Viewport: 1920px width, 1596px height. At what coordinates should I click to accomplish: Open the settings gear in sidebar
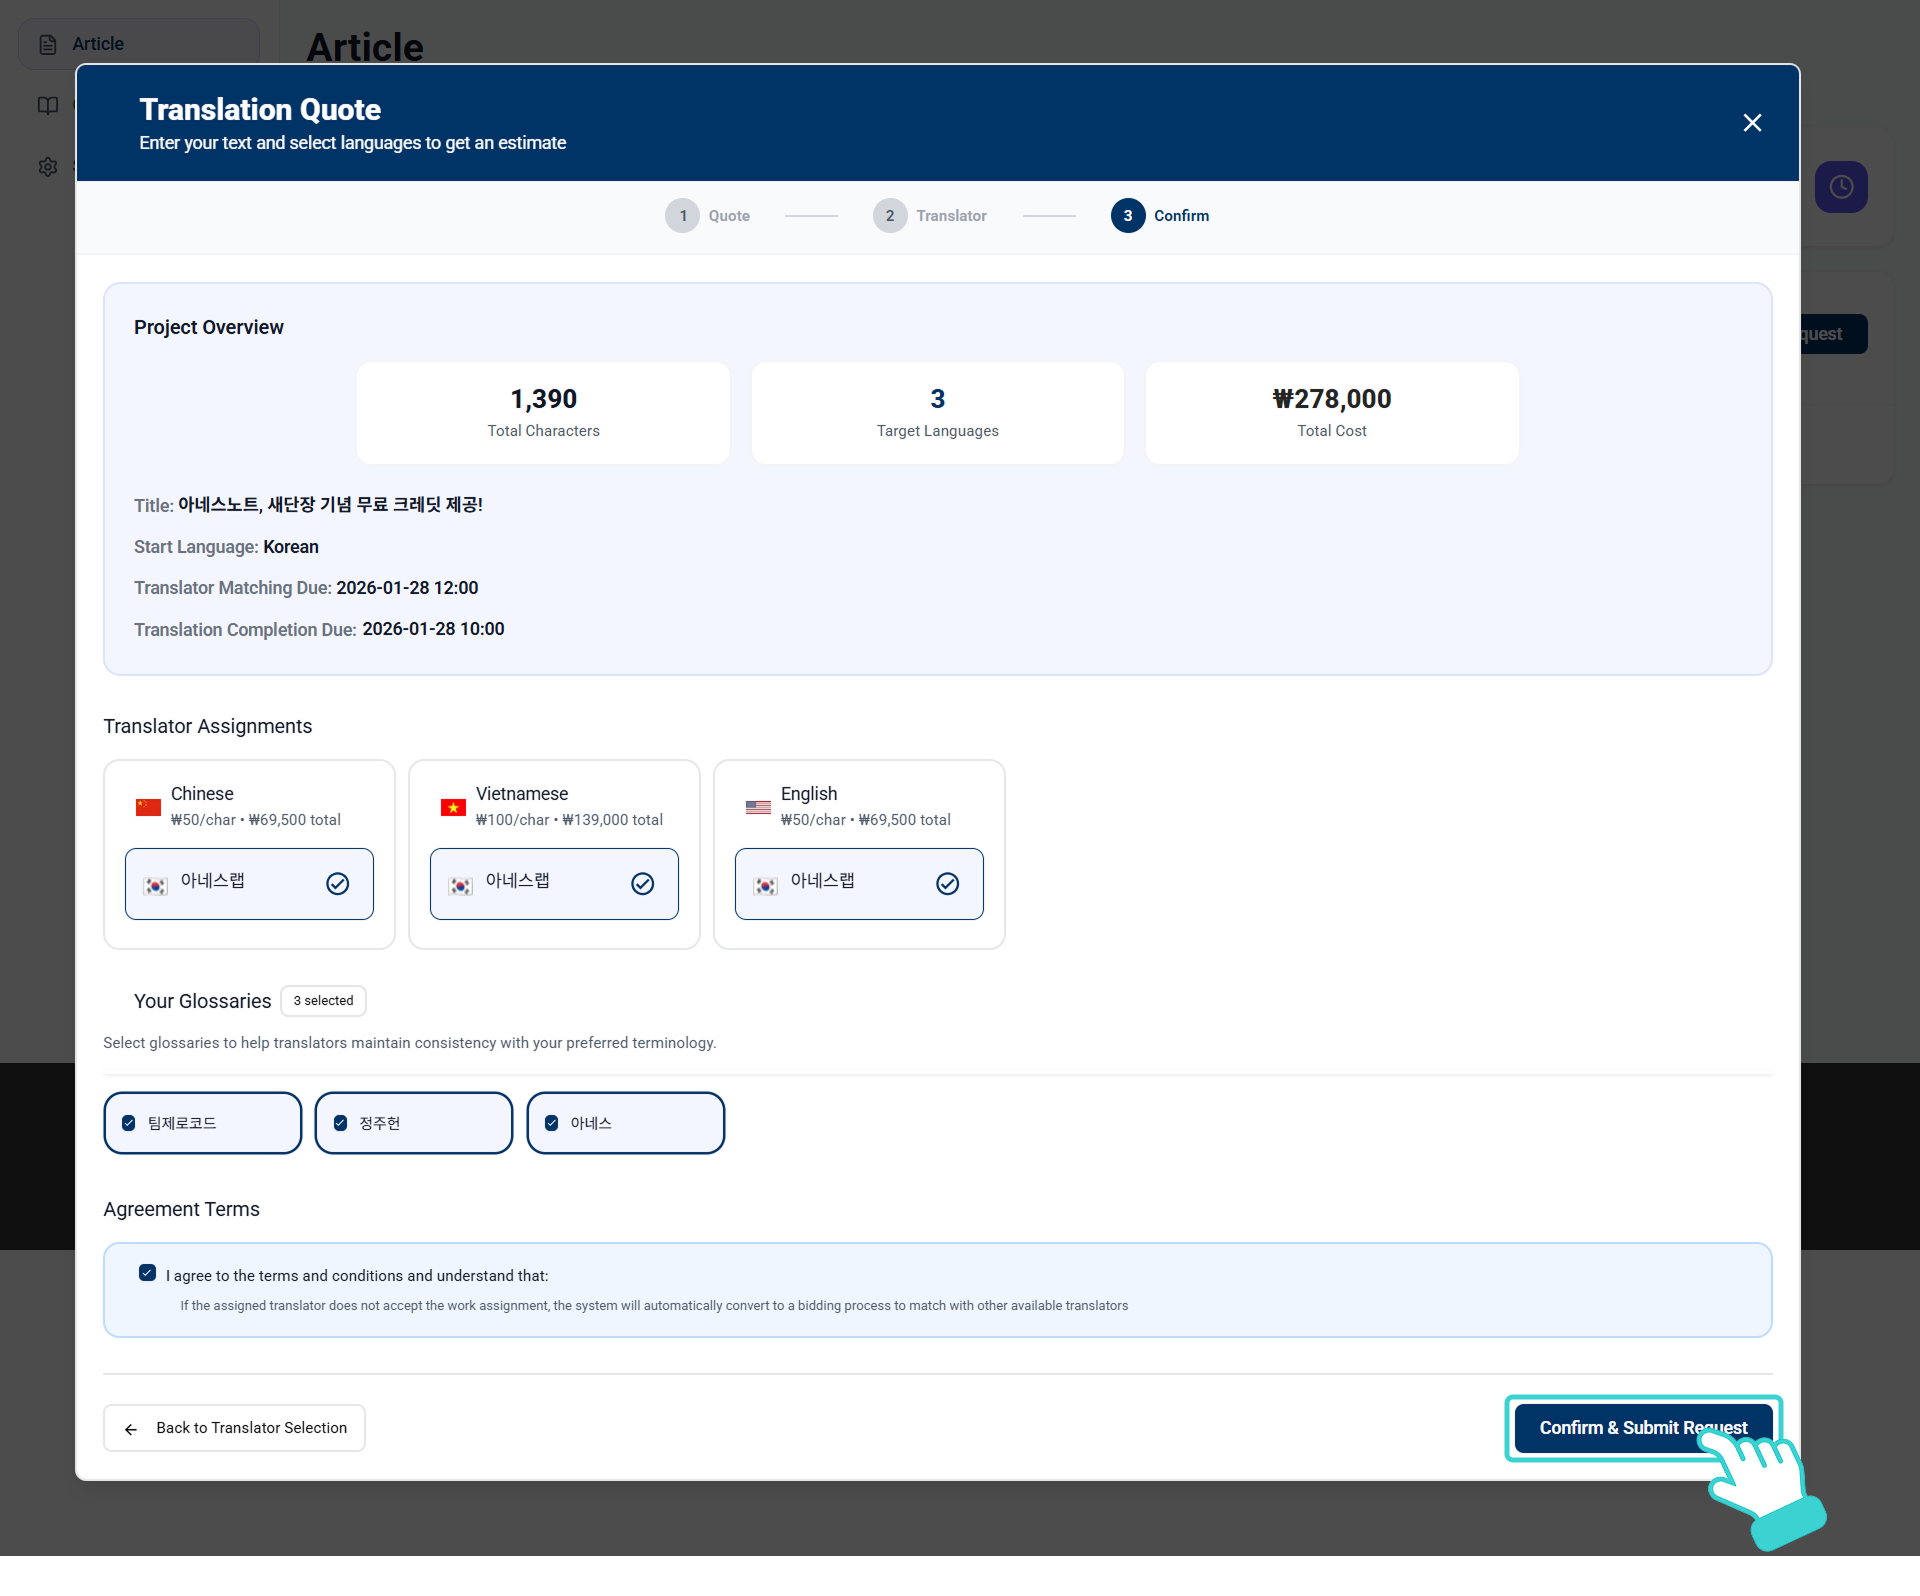(x=48, y=167)
